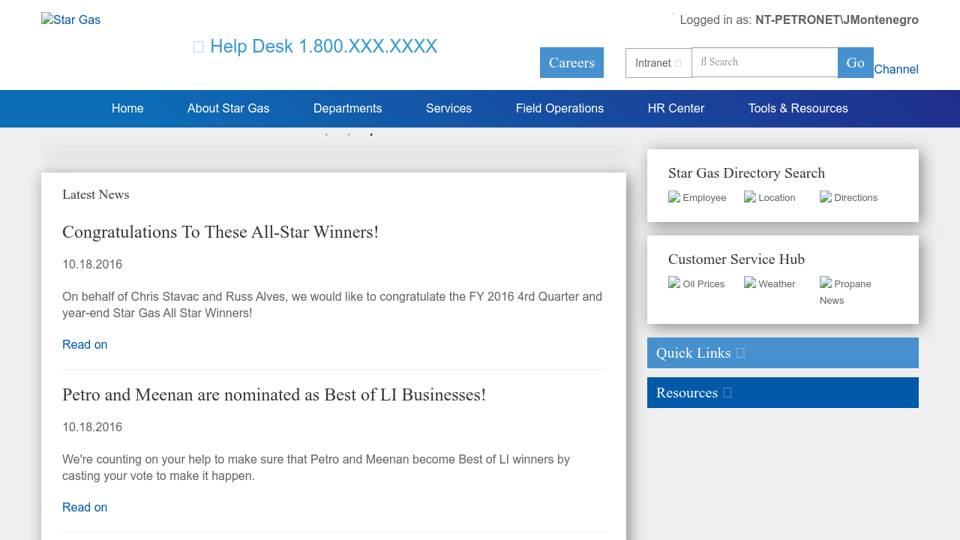
Task: Open the Departments menu
Action: [347, 109]
